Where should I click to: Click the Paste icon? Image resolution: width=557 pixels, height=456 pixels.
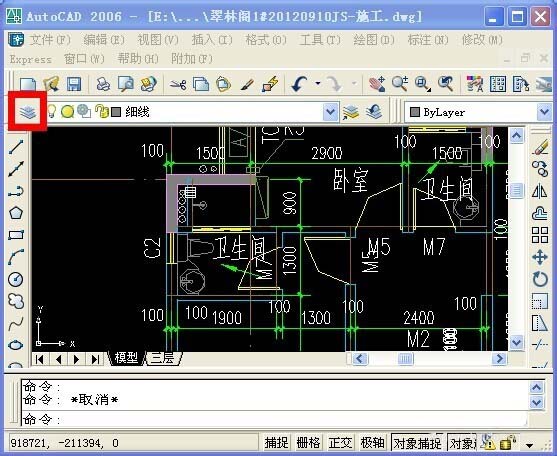pos(224,84)
